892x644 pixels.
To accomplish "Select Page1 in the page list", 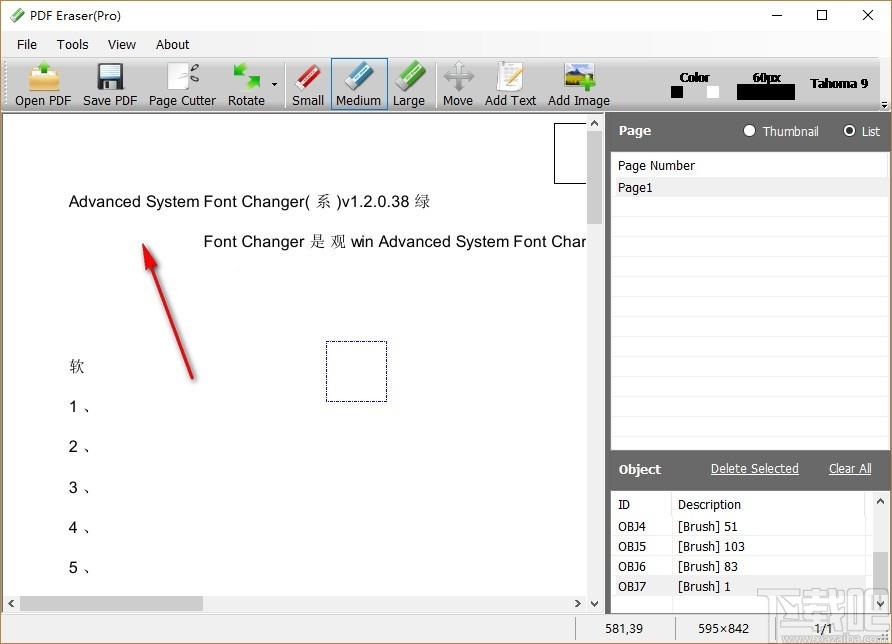I will tap(749, 188).
